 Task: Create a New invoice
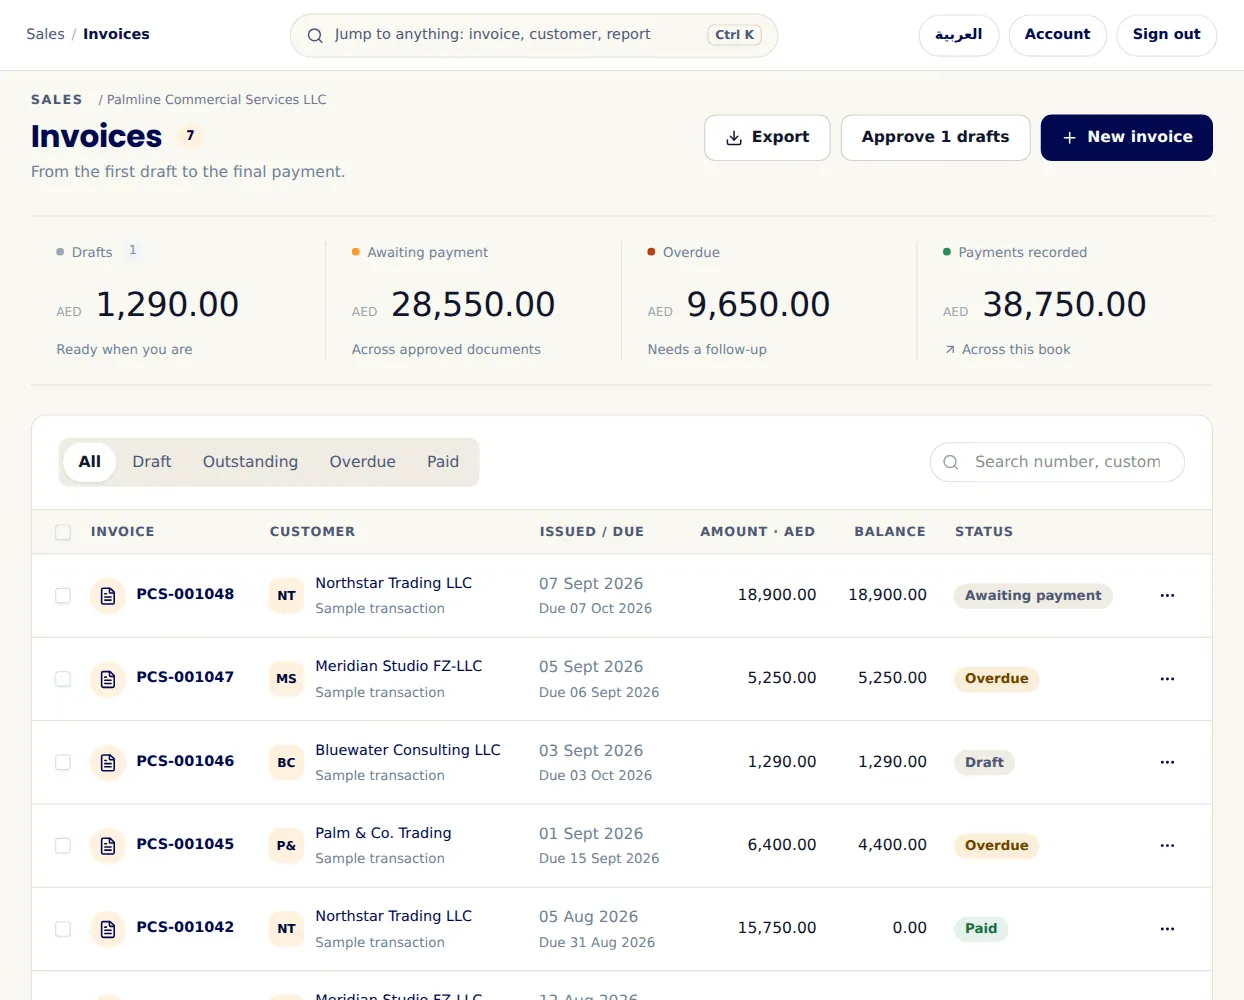[x=1127, y=138]
